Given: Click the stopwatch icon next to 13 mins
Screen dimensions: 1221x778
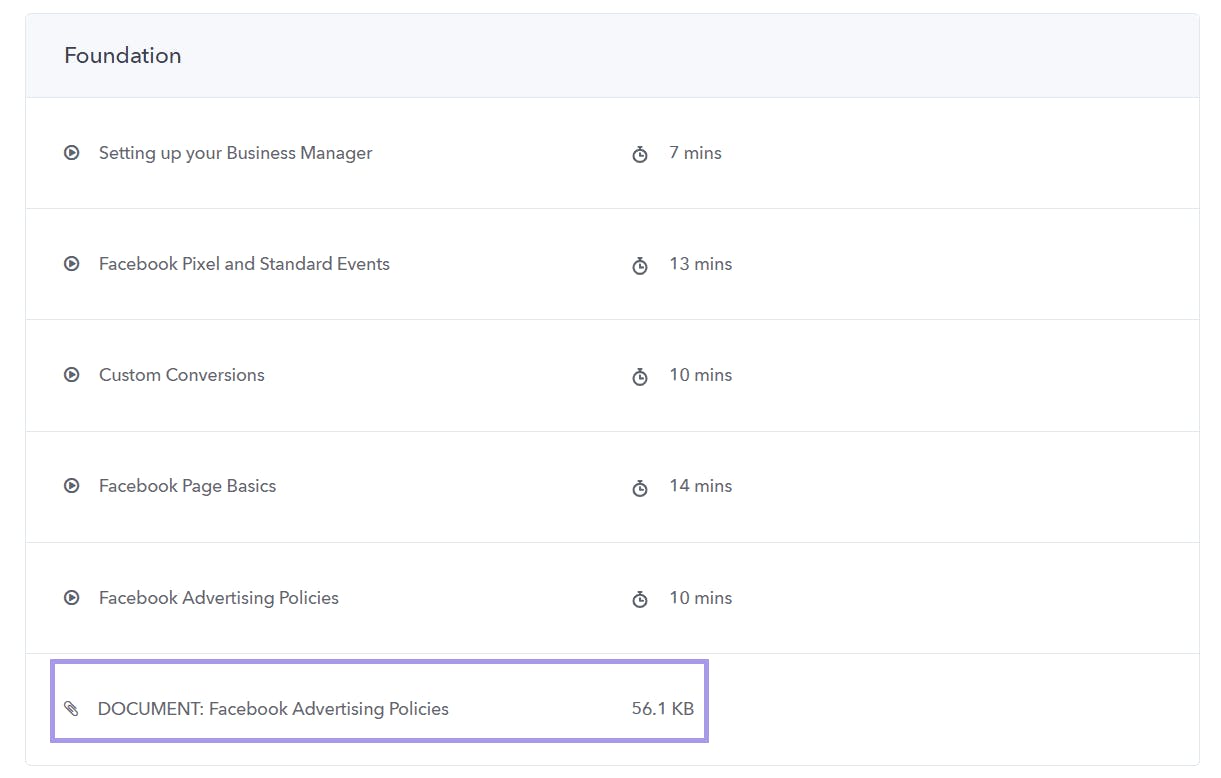Looking at the screenshot, I should click(x=640, y=265).
